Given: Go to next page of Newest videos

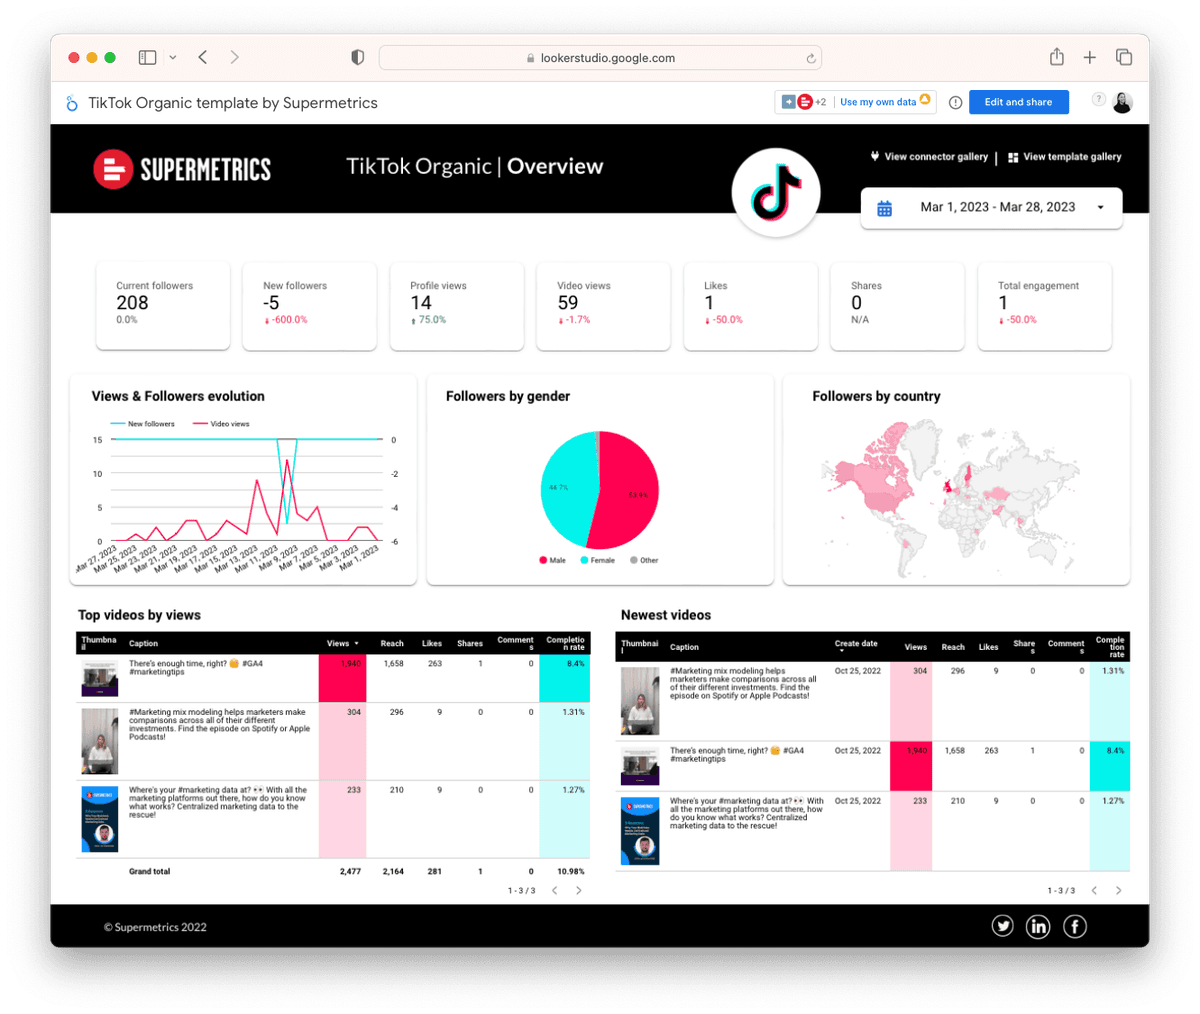Looking at the screenshot, I should tap(1118, 890).
